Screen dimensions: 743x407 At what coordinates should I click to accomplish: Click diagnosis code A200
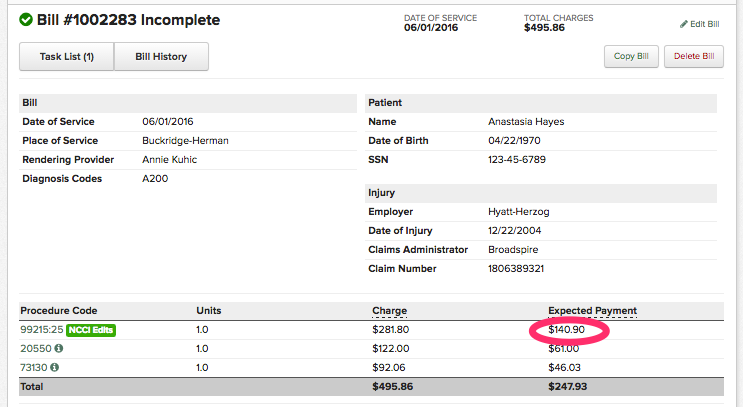[x=154, y=179]
